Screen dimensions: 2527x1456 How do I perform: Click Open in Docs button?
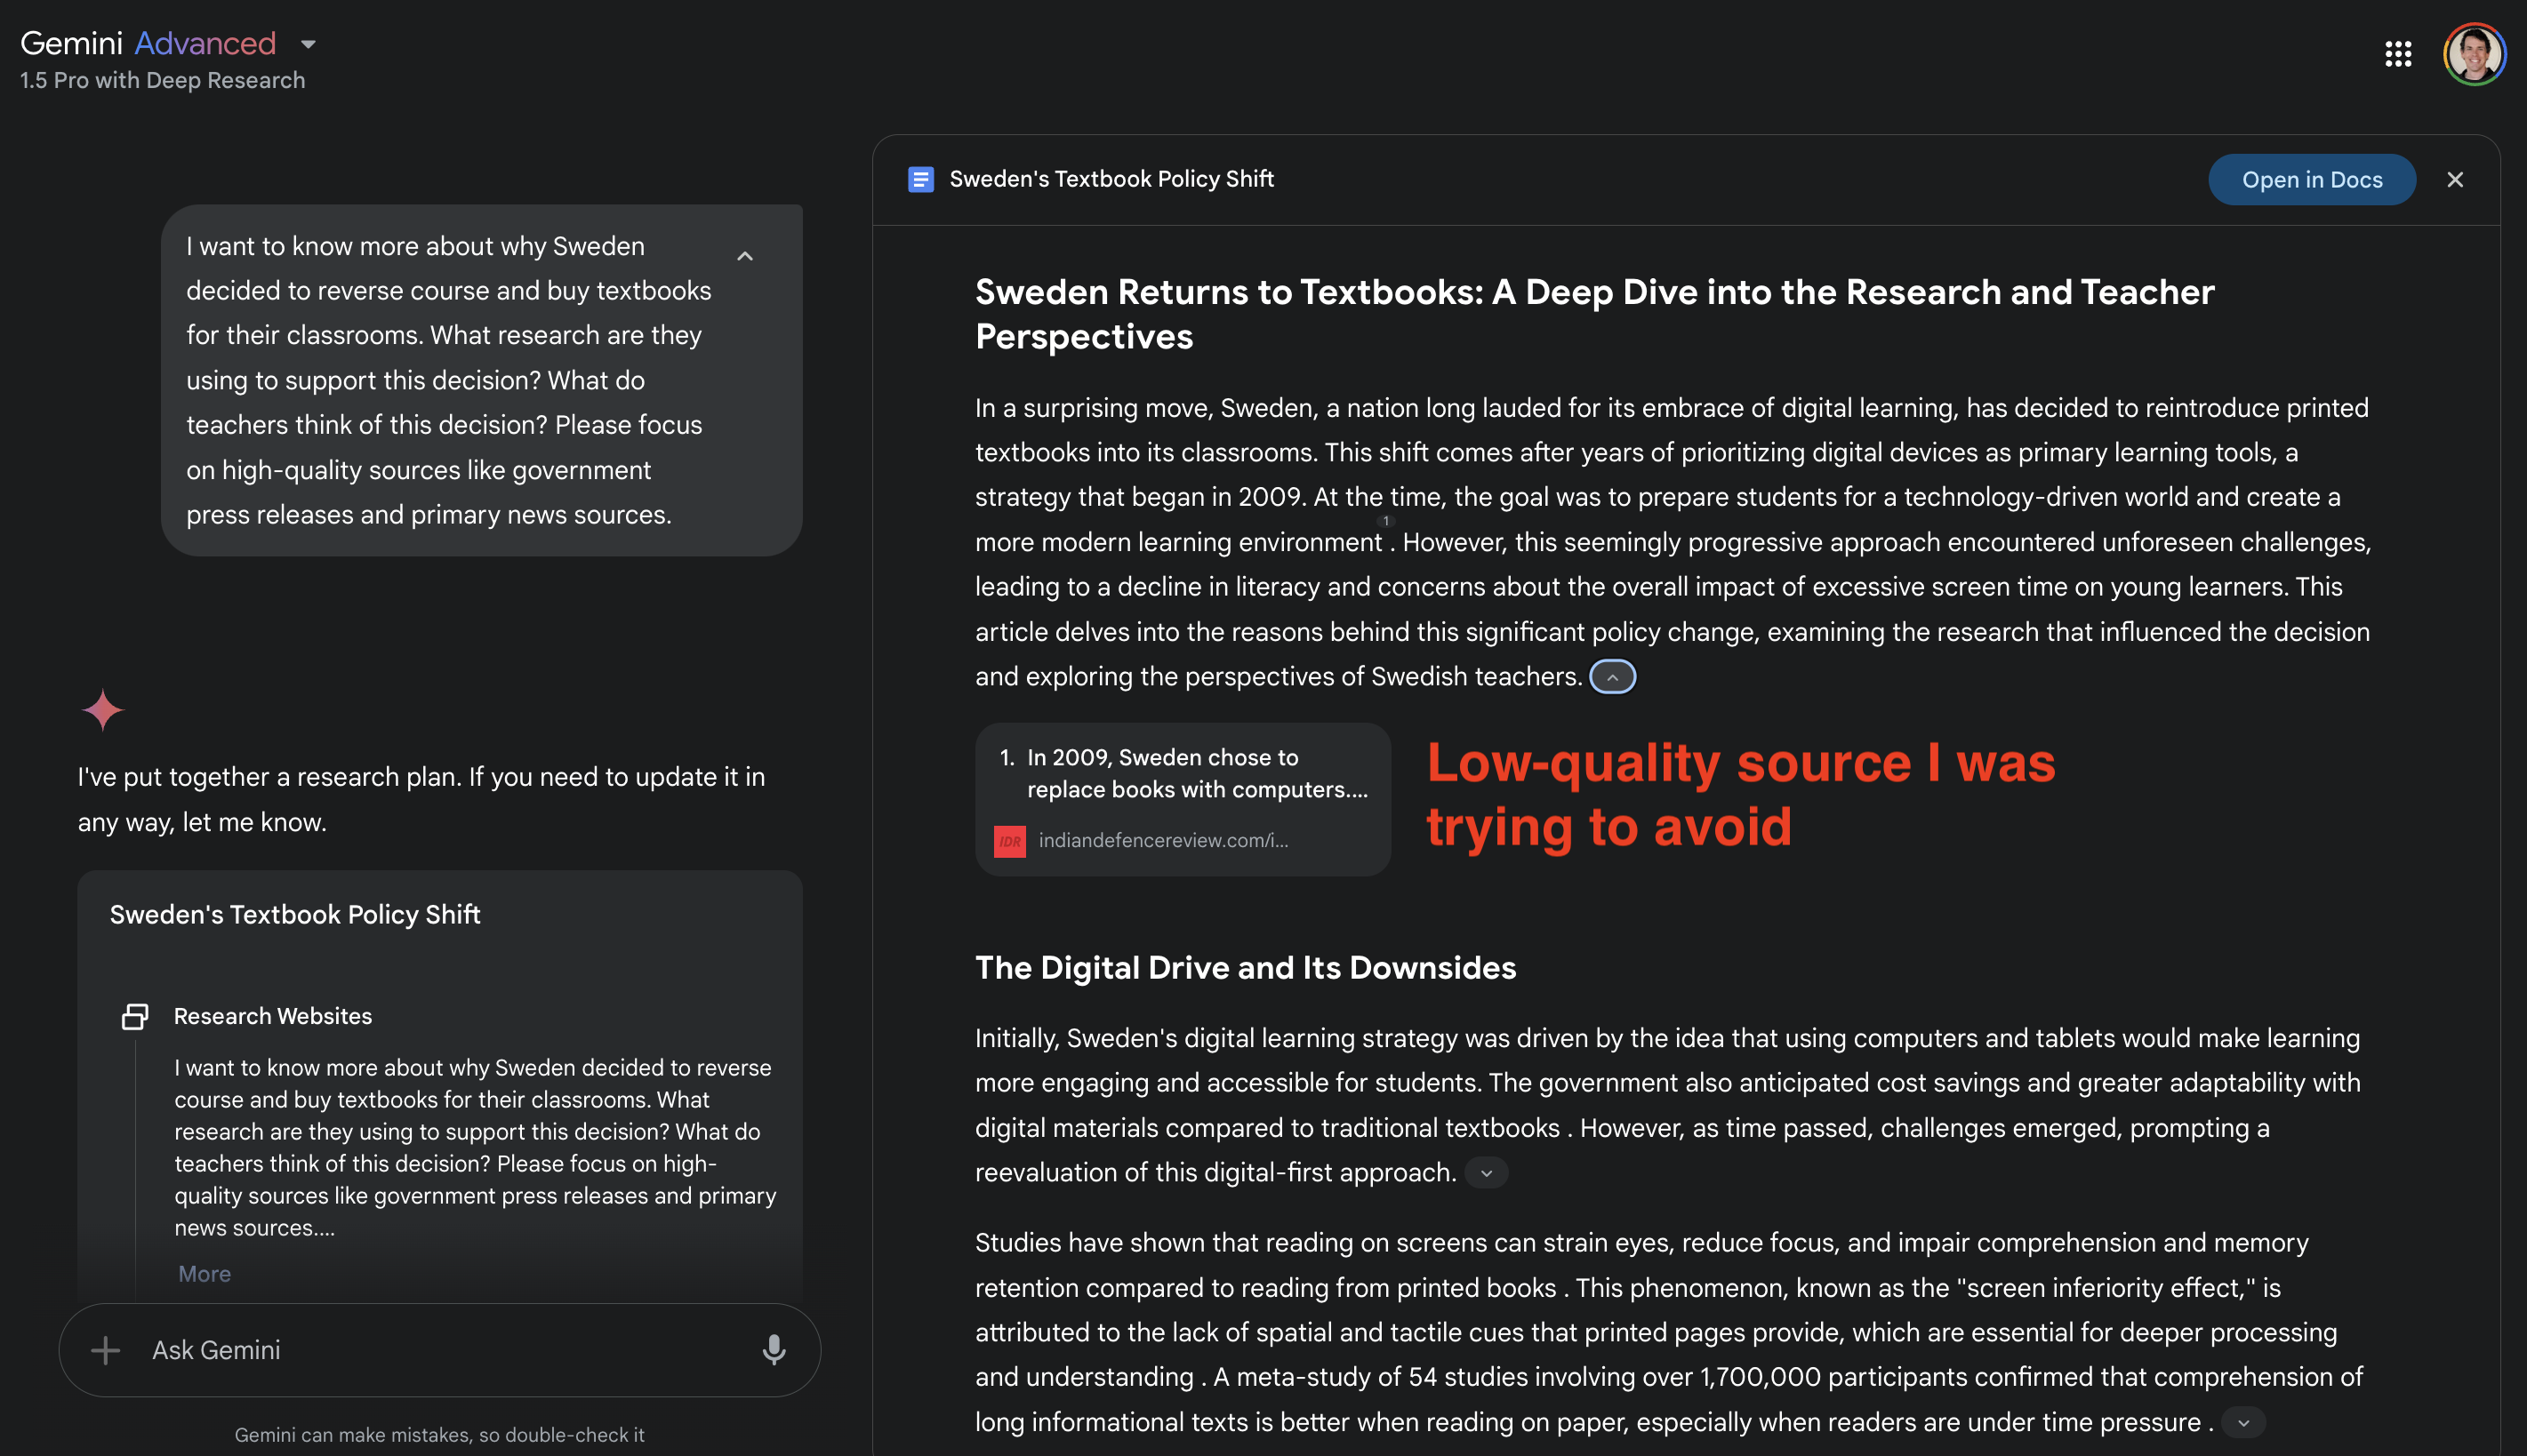(x=2311, y=179)
